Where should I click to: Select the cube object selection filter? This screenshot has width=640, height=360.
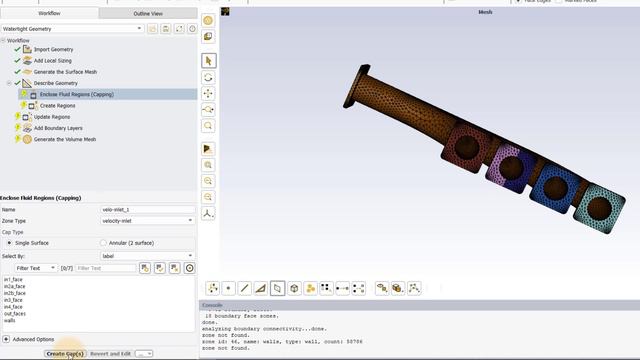coord(294,288)
